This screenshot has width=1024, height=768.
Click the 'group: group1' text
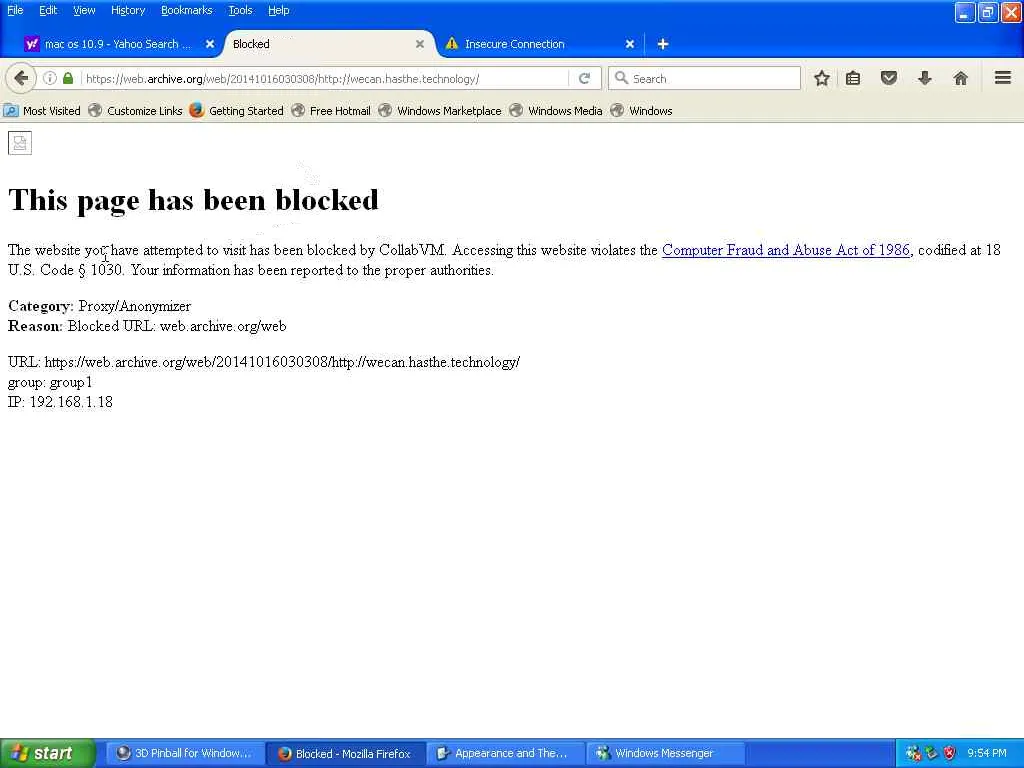click(50, 382)
